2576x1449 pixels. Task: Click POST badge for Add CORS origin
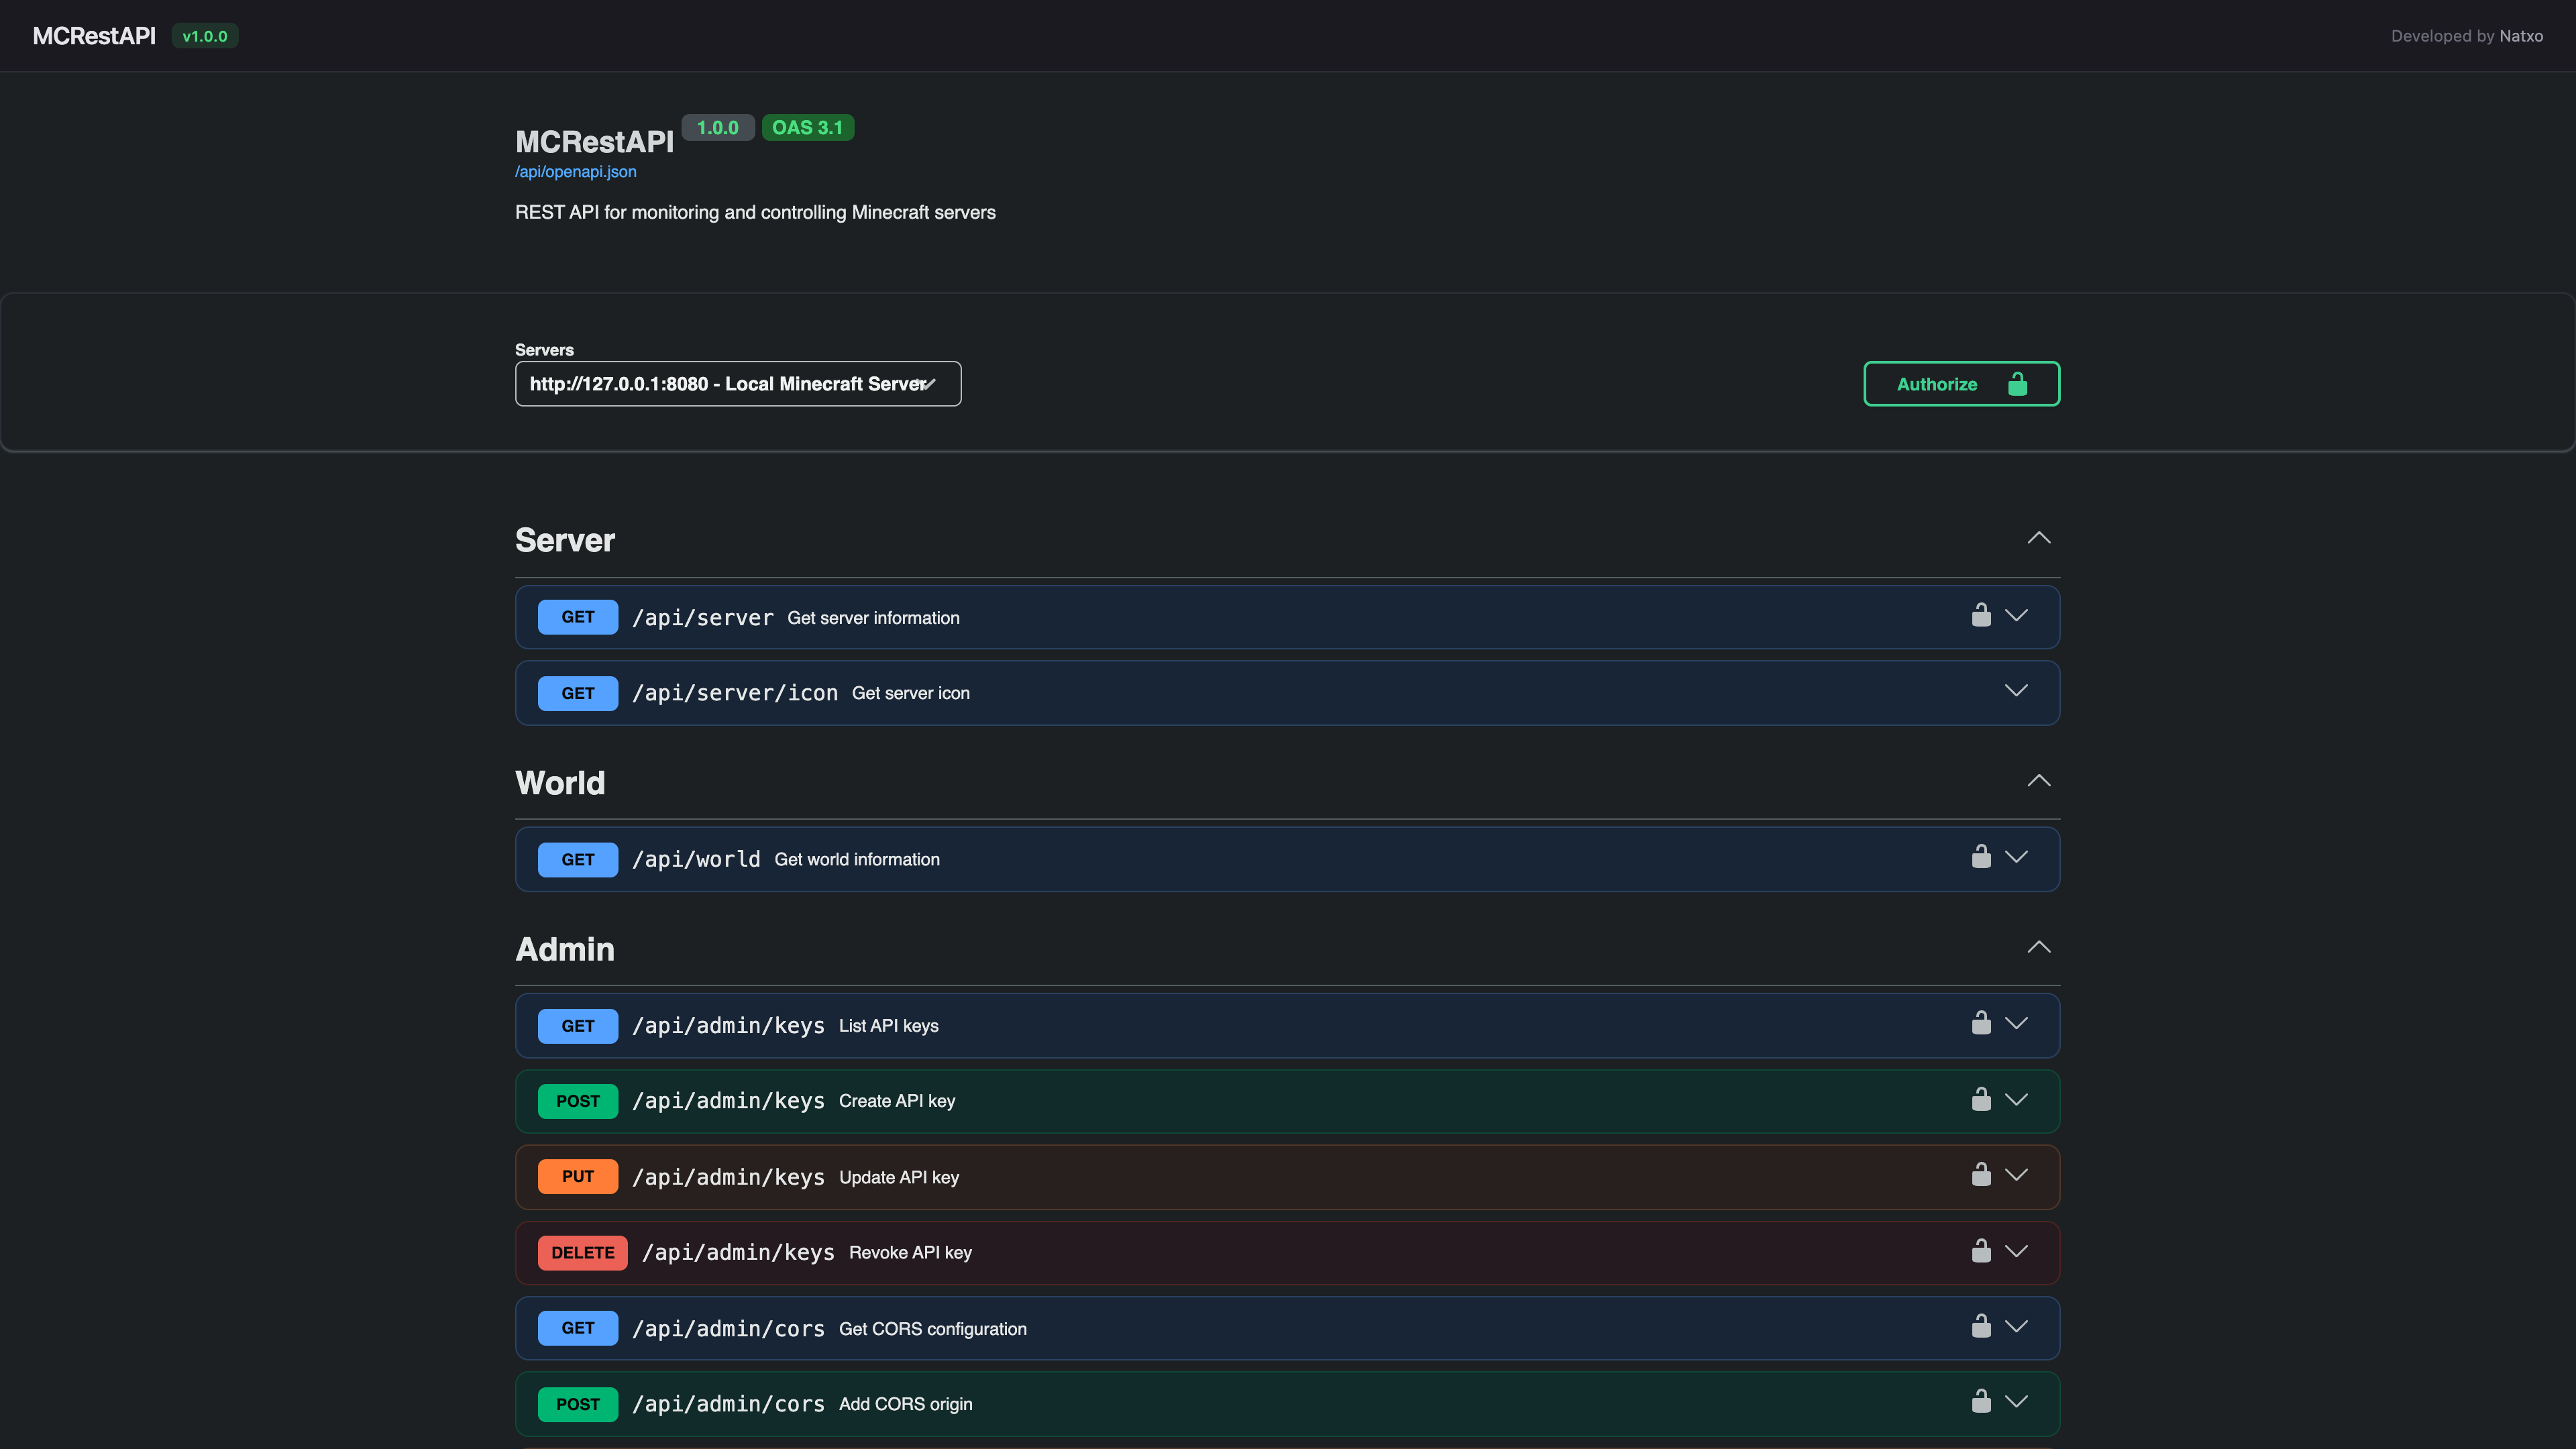click(578, 1404)
